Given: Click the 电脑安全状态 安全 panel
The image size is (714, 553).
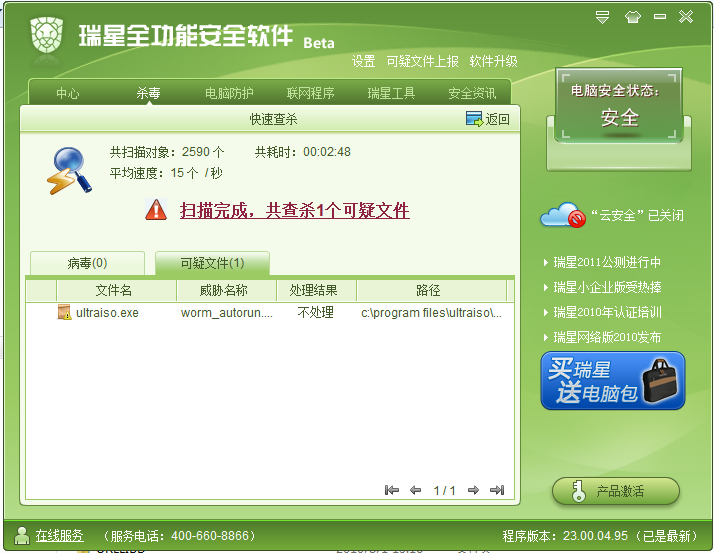Looking at the screenshot, I should (618, 106).
